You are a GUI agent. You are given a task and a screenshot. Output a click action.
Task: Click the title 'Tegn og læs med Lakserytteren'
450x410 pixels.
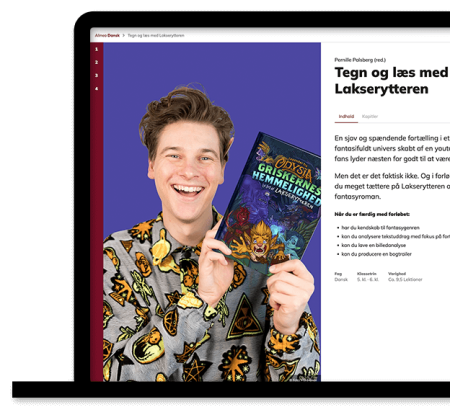(x=392, y=81)
